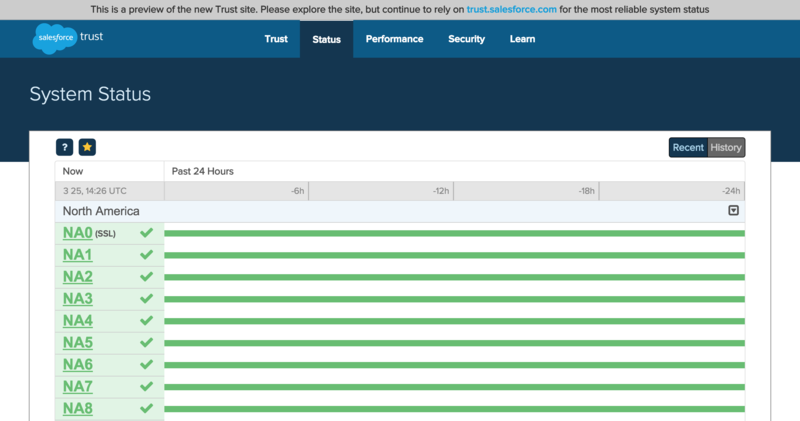Click the NA2 green 24-hour status bar
800x421 pixels.
455,277
